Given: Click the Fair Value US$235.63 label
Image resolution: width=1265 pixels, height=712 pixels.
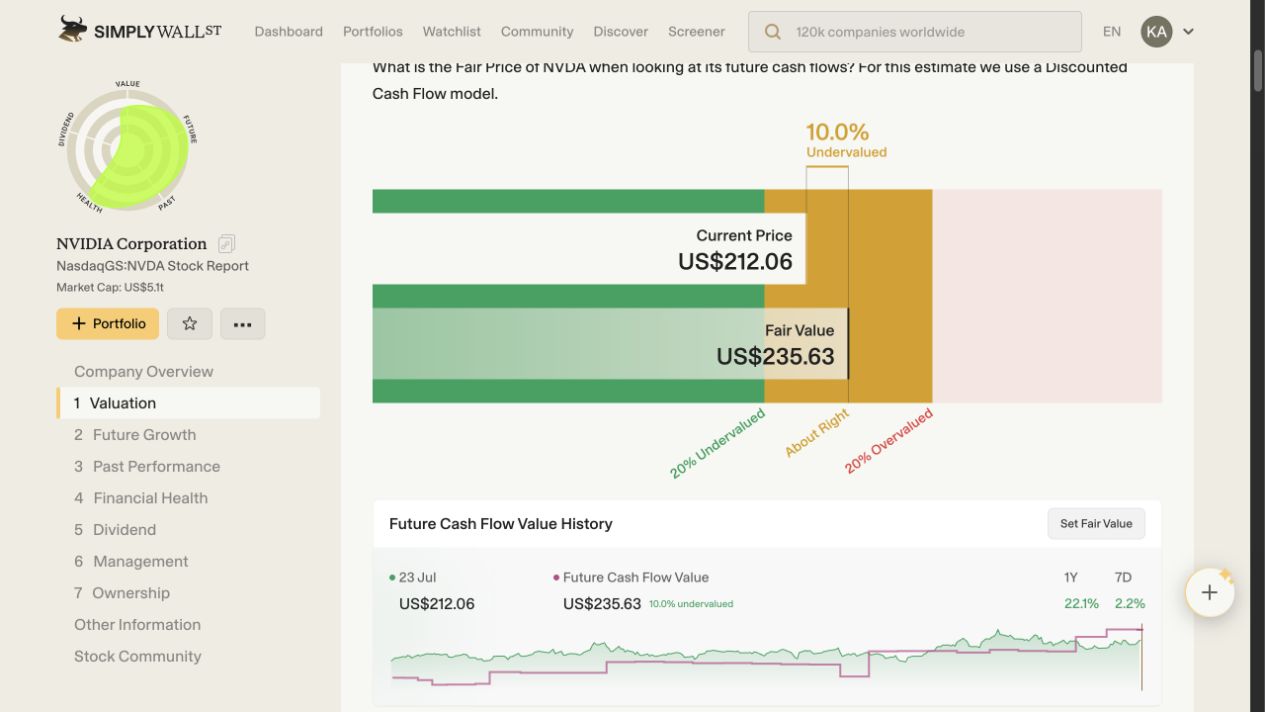Looking at the screenshot, I should click(x=775, y=345).
